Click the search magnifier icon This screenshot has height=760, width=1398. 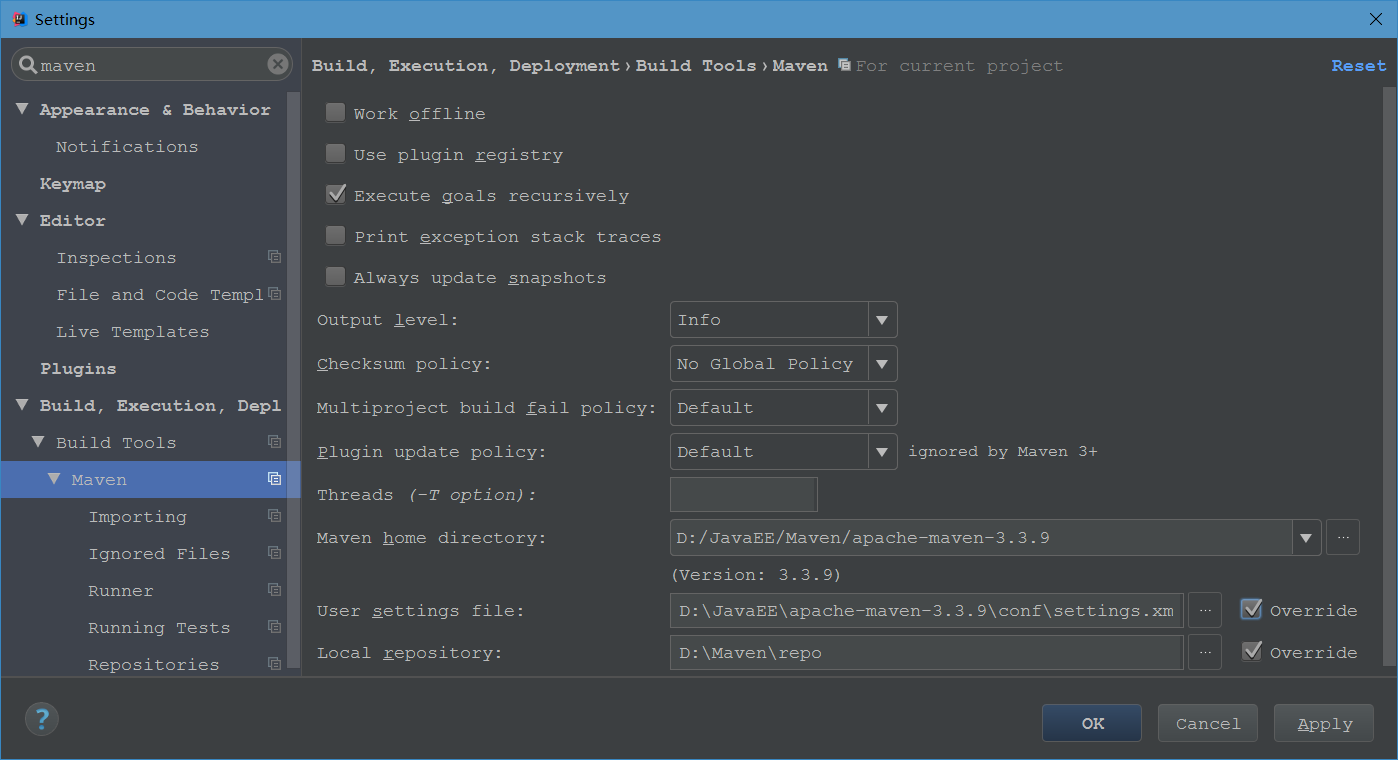tap(27, 65)
